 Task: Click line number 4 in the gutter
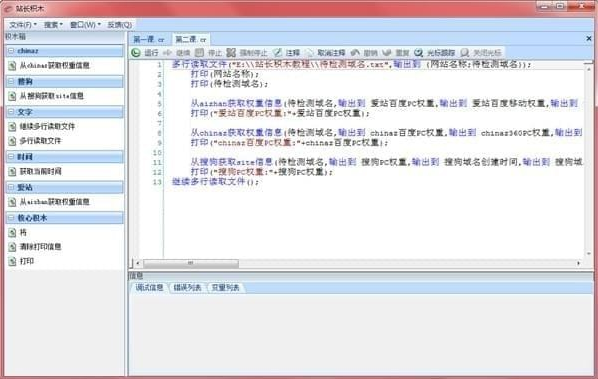pos(159,94)
